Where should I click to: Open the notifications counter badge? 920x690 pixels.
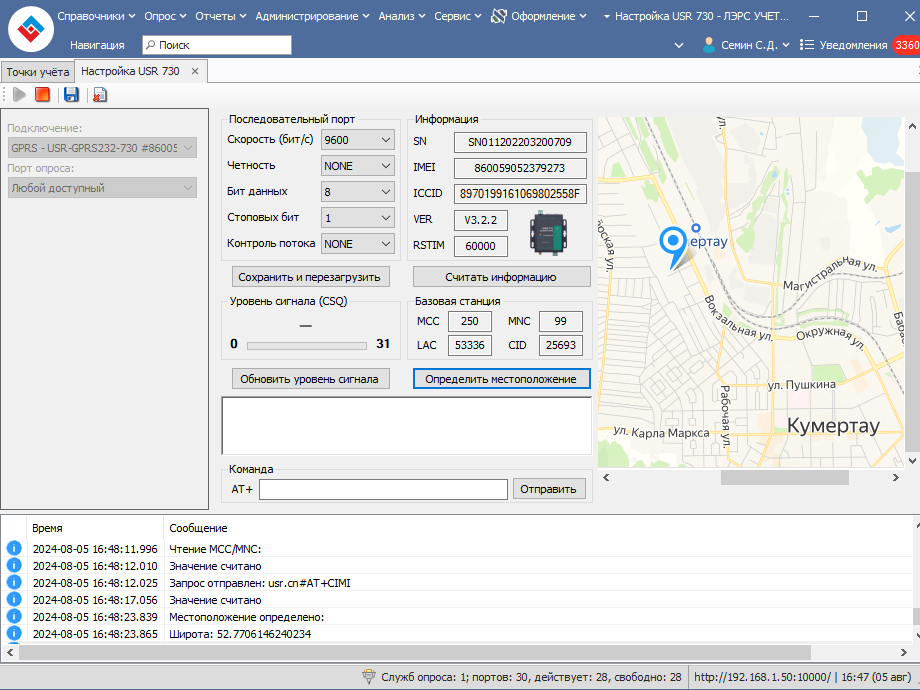click(x=905, y=45)
